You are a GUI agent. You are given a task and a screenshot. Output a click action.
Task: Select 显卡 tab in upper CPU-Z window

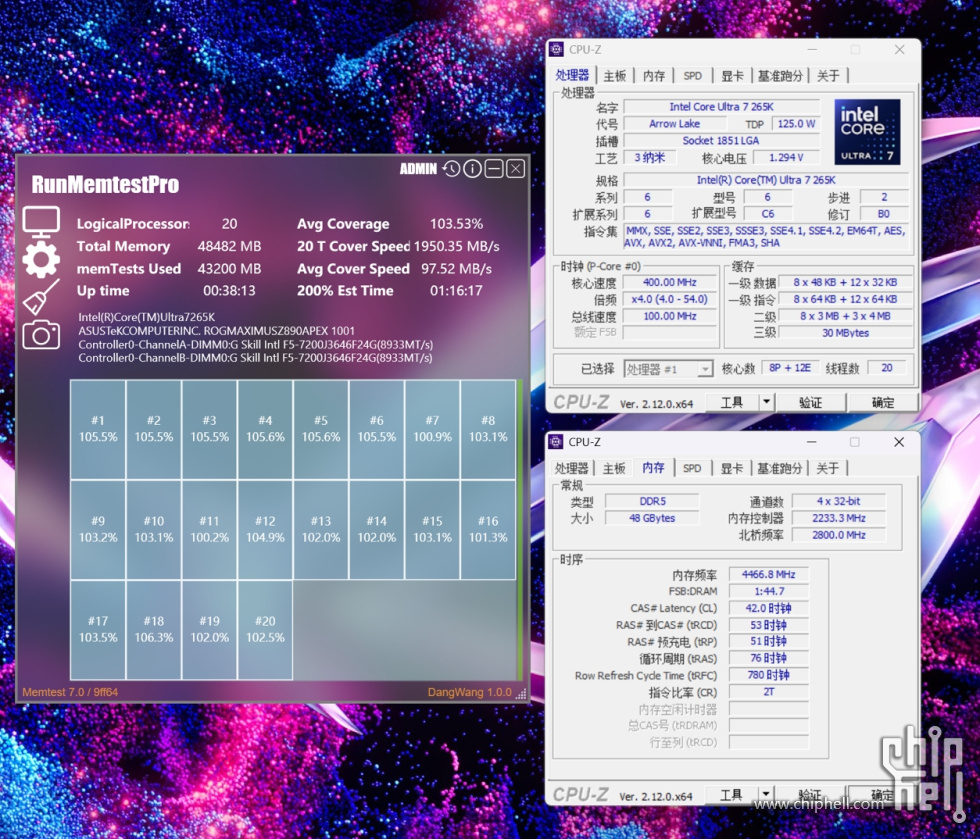point(732,76)
